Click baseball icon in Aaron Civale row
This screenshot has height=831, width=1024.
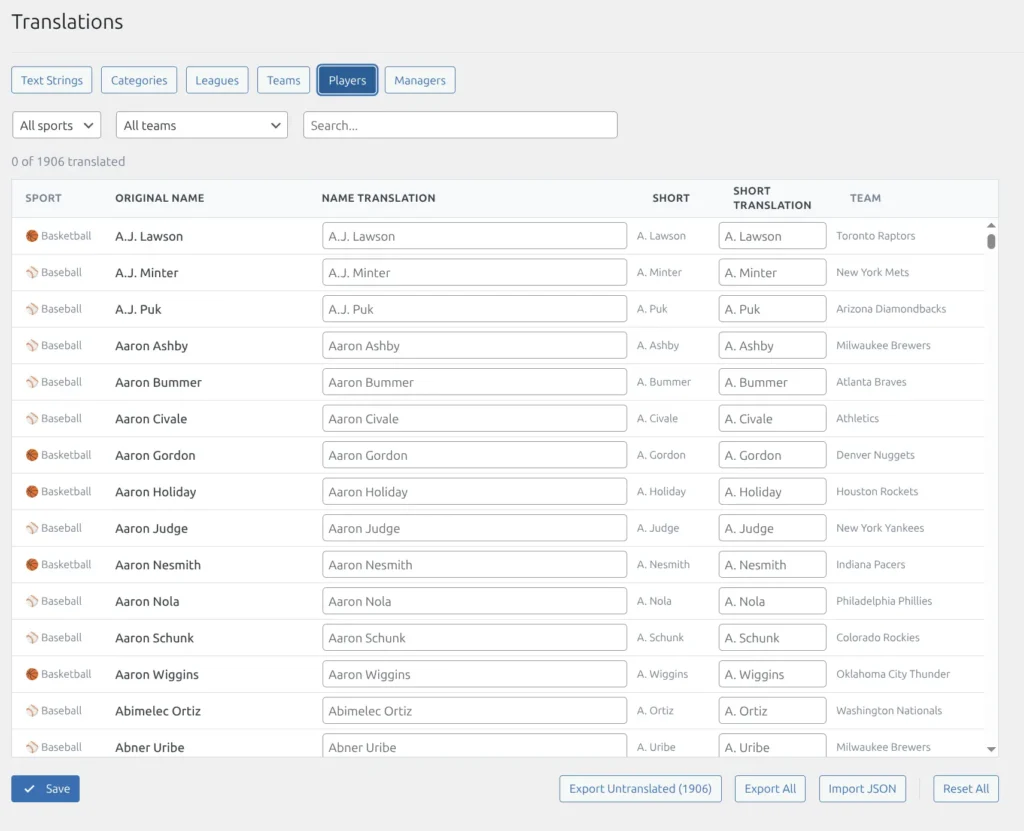31,419
